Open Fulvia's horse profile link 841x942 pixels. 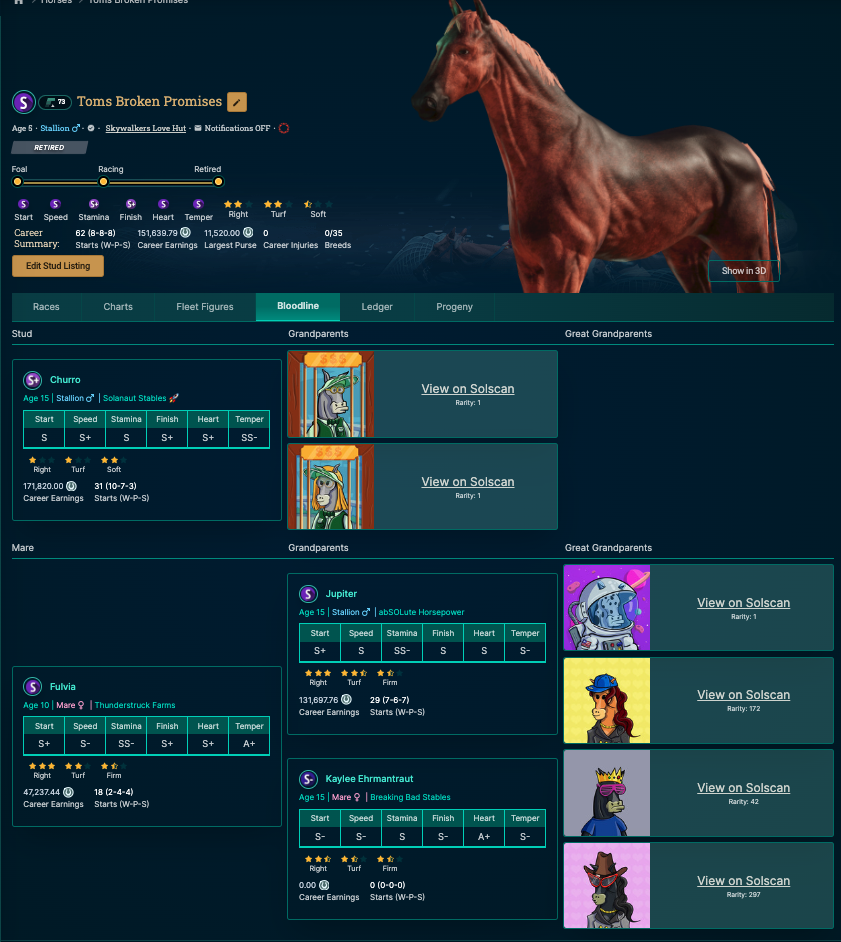point(62,686)
